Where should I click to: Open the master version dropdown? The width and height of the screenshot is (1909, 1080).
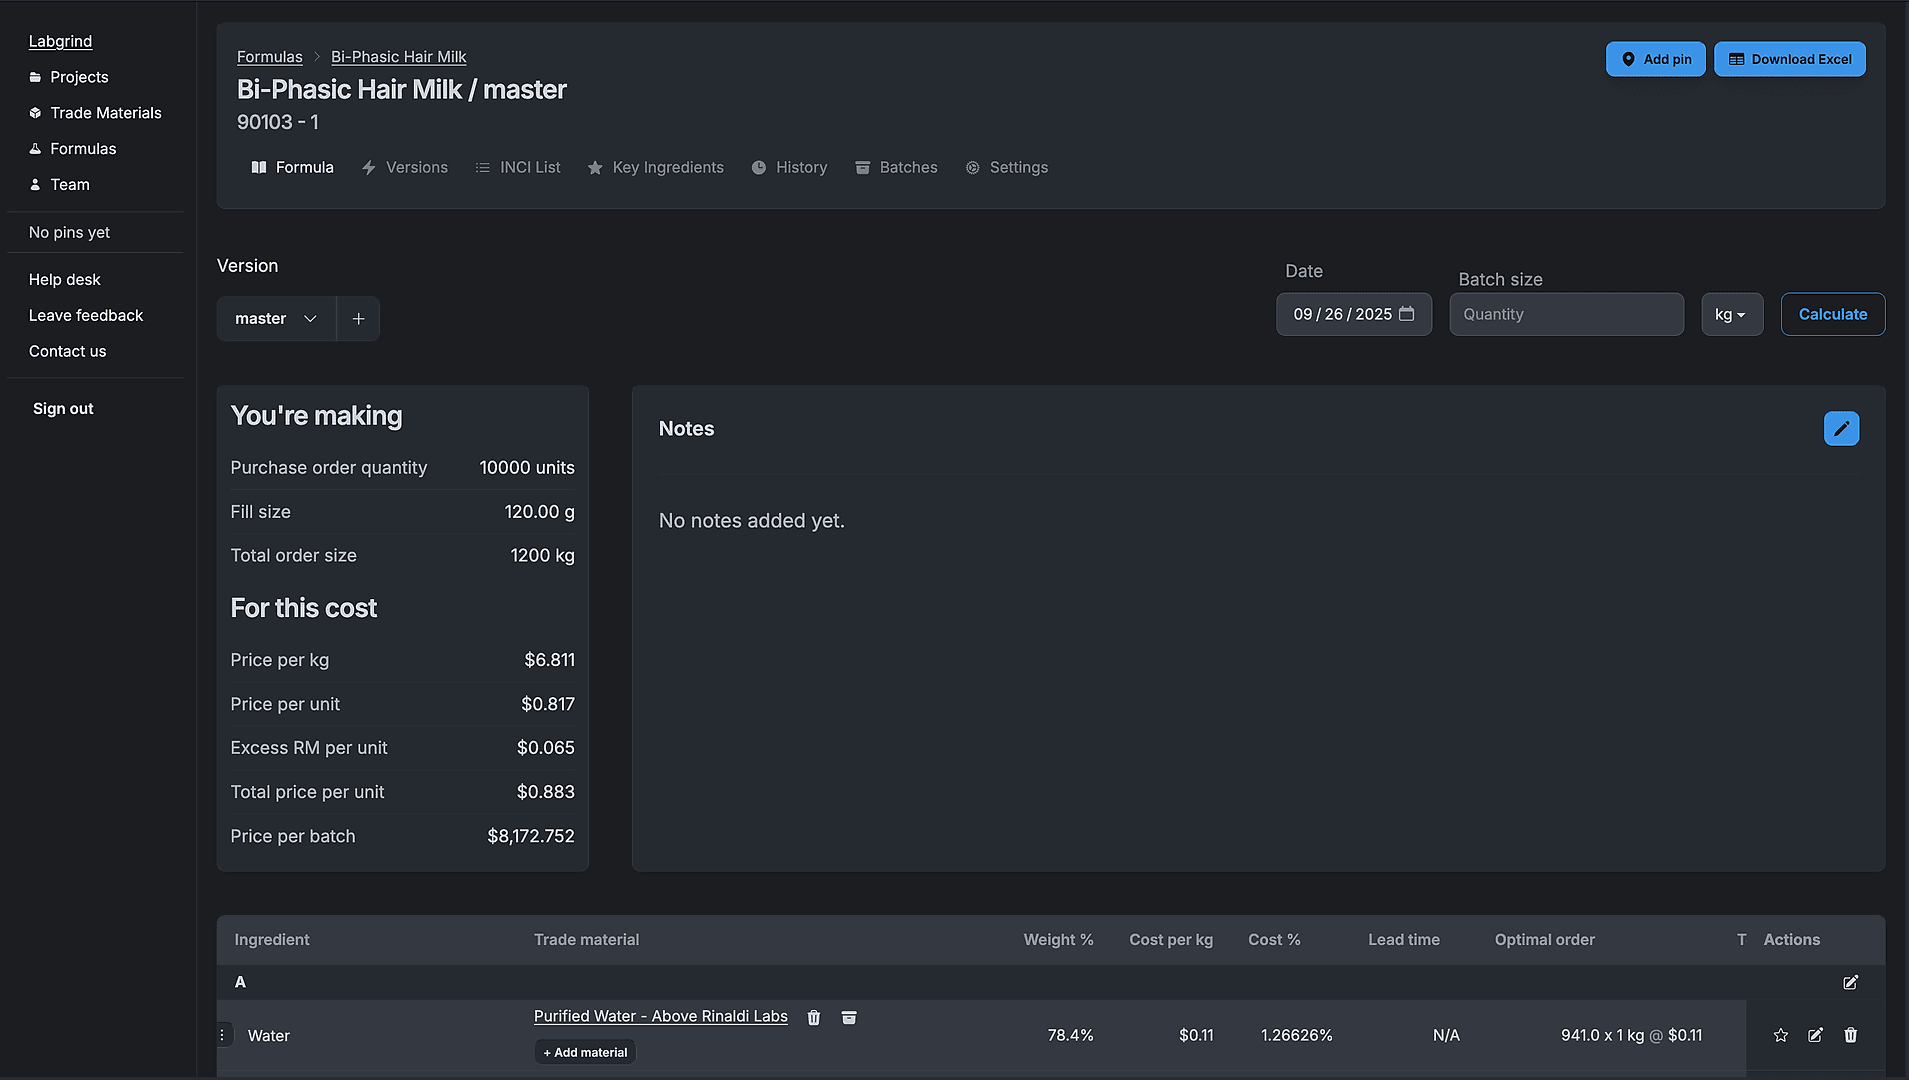[x=274, y=318]
